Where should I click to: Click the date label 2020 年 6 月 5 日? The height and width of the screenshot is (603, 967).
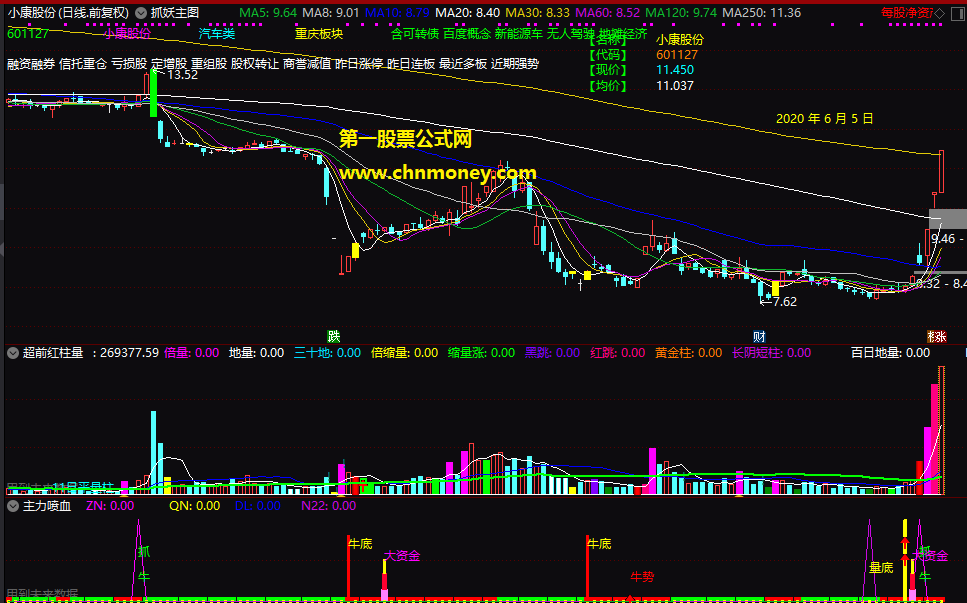(825, 119)
